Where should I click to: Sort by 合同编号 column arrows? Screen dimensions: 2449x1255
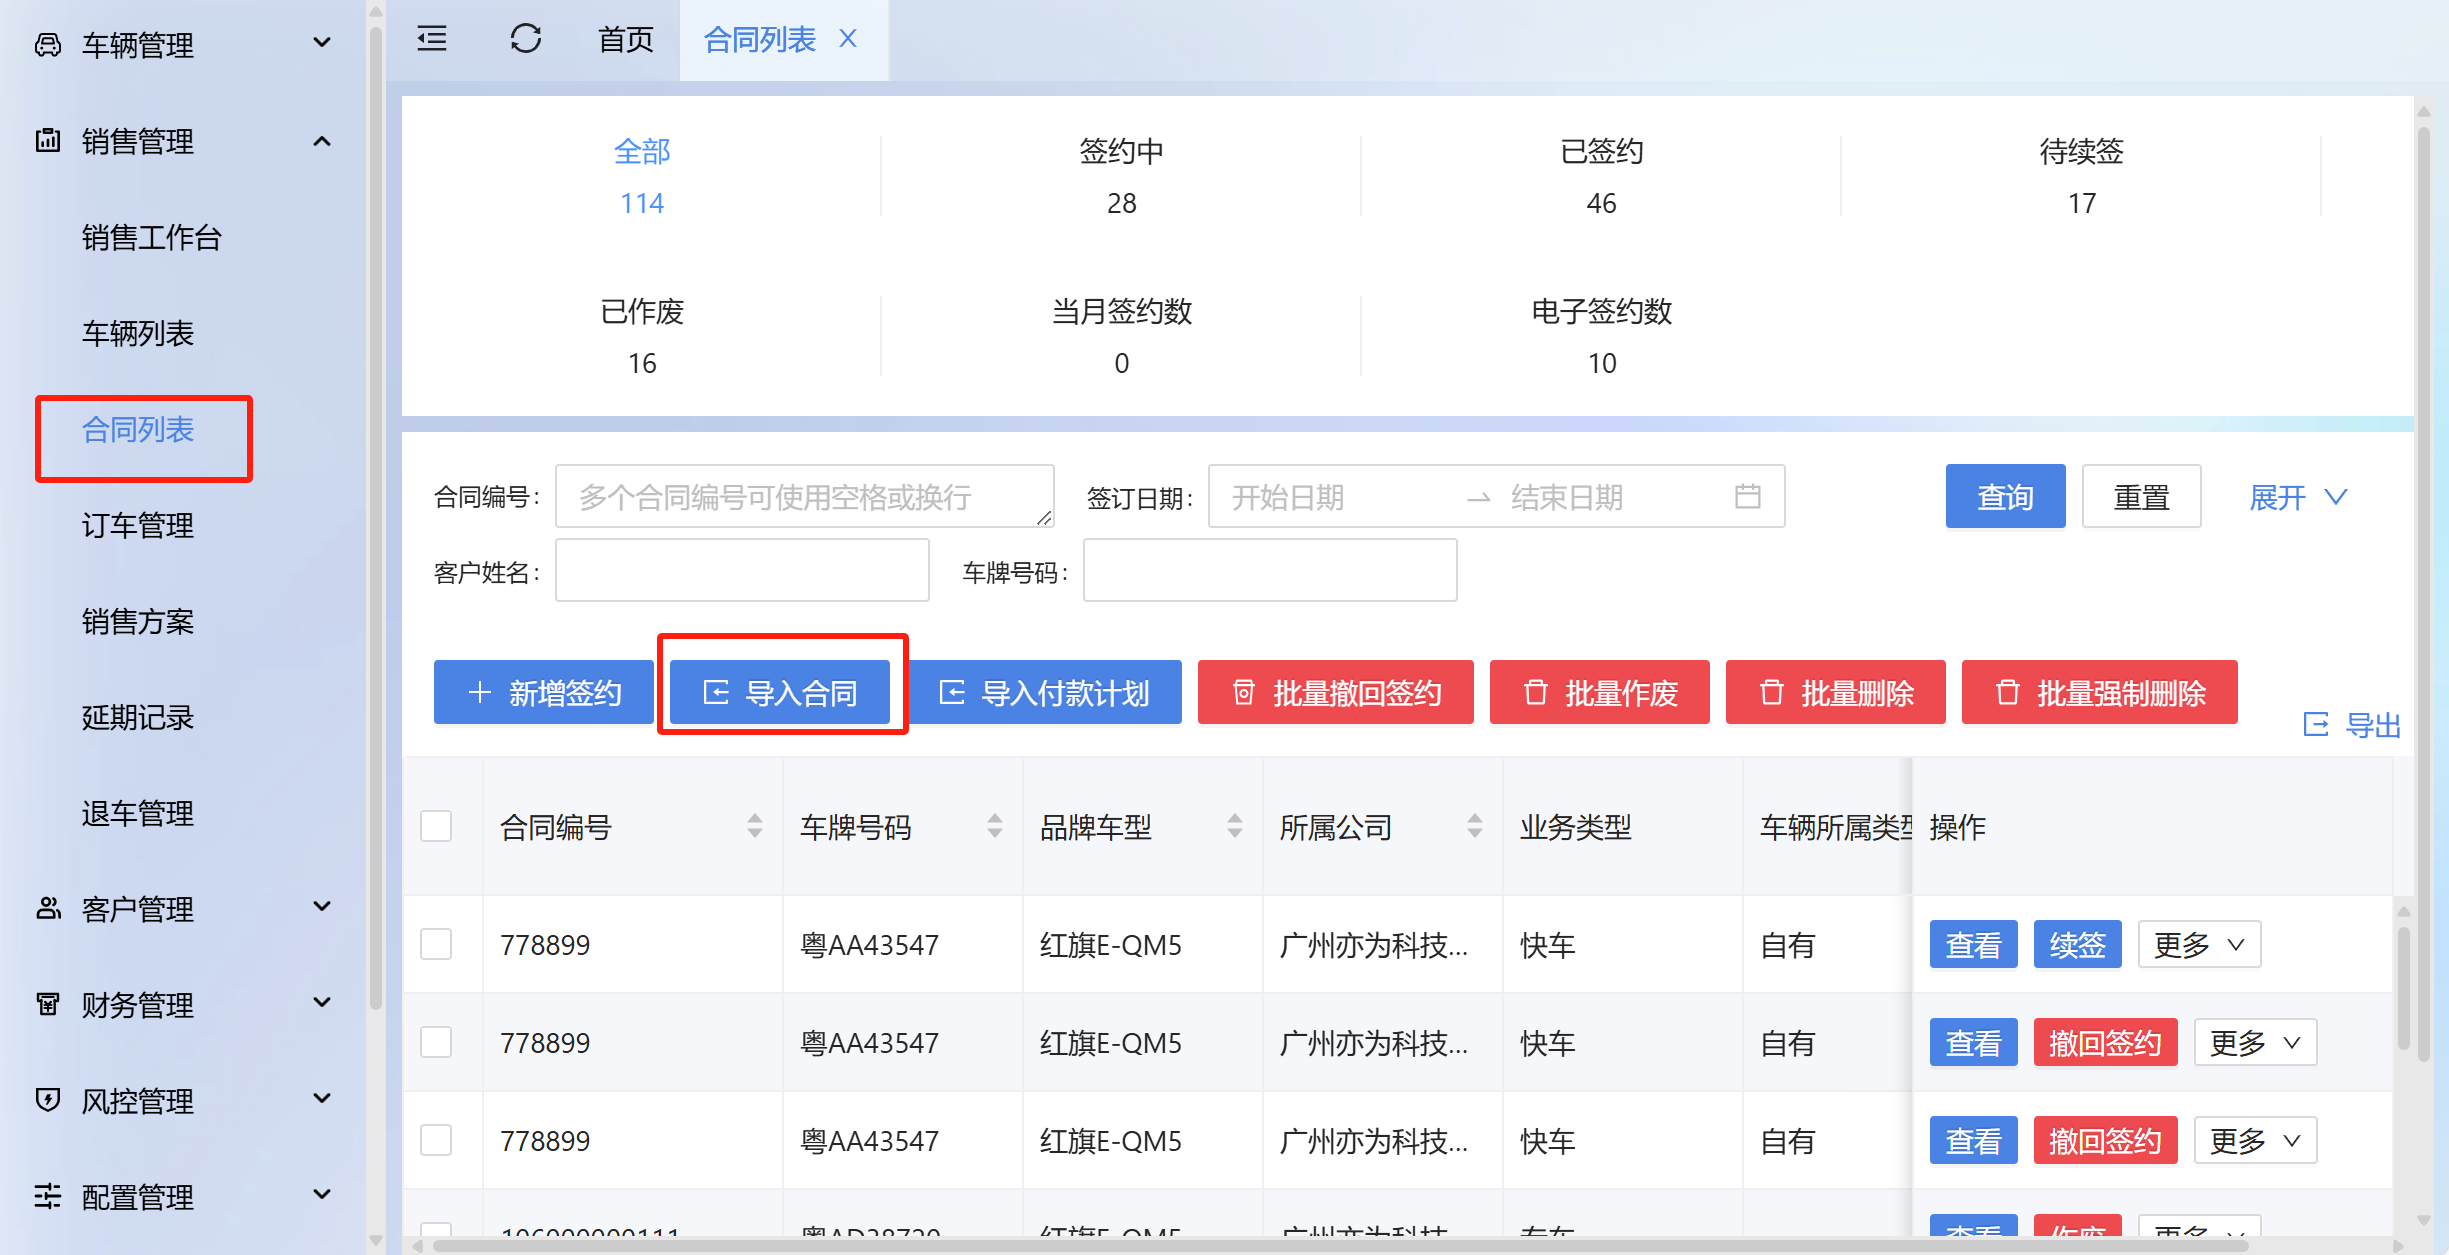754,826
